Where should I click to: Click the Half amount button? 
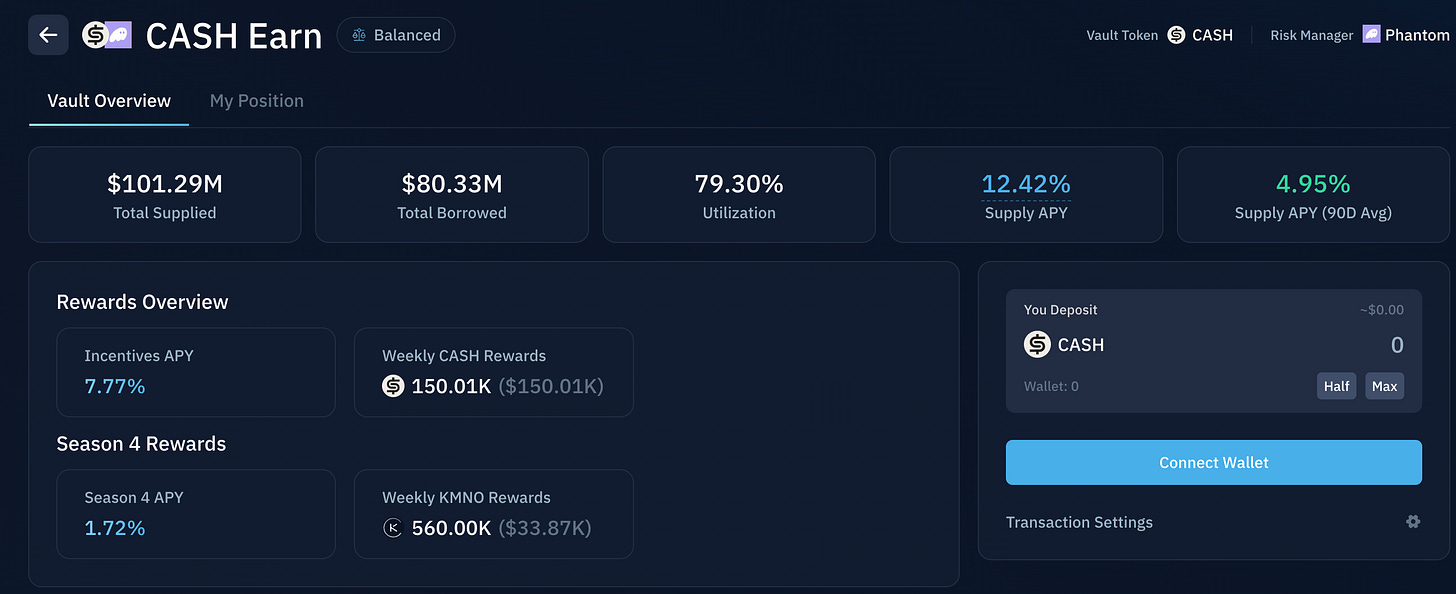tap(1337, 386)
